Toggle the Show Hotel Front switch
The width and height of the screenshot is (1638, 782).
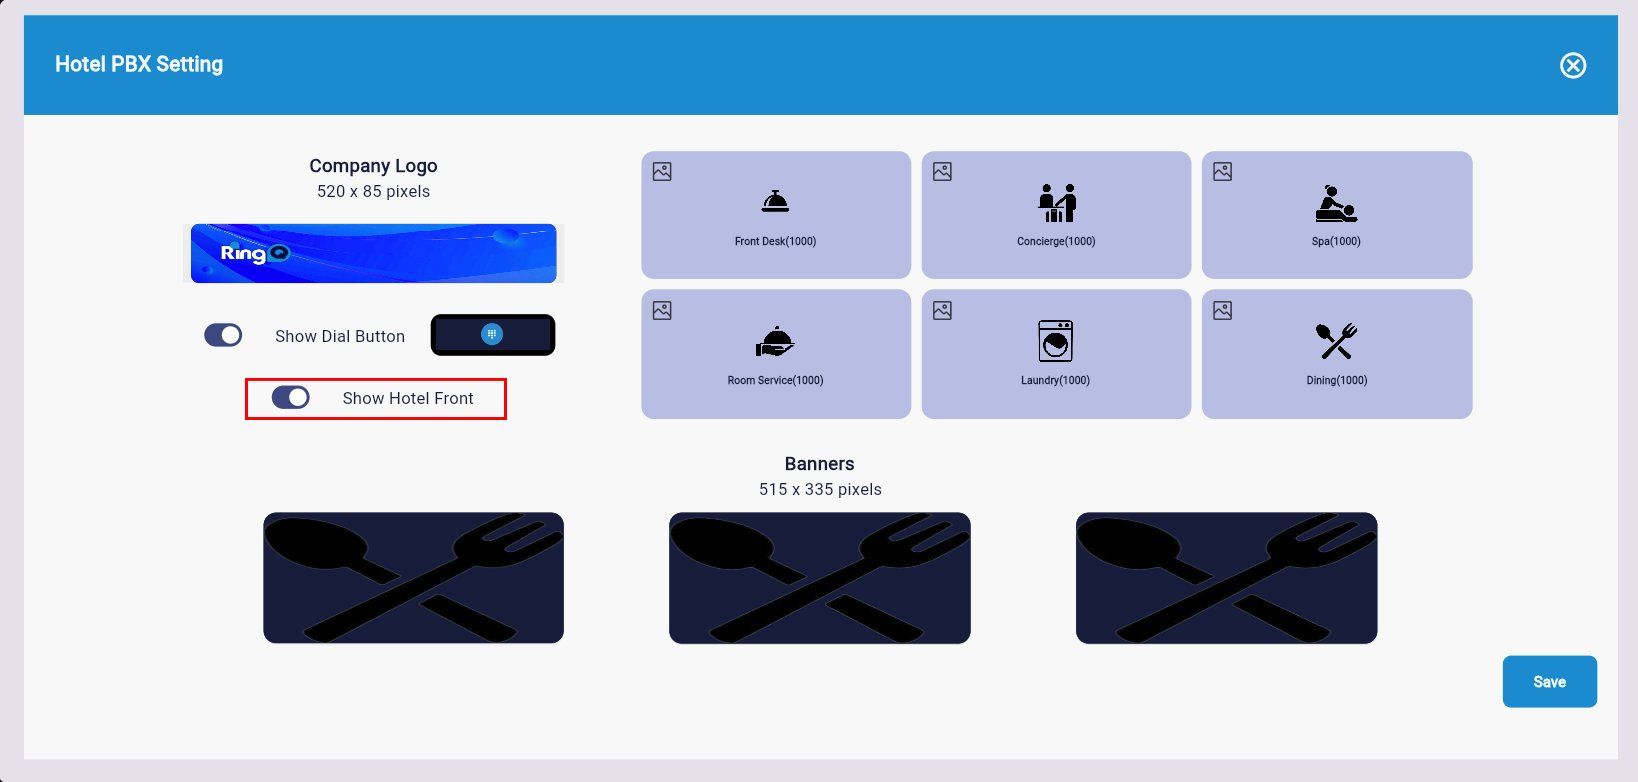coord(291,398)
